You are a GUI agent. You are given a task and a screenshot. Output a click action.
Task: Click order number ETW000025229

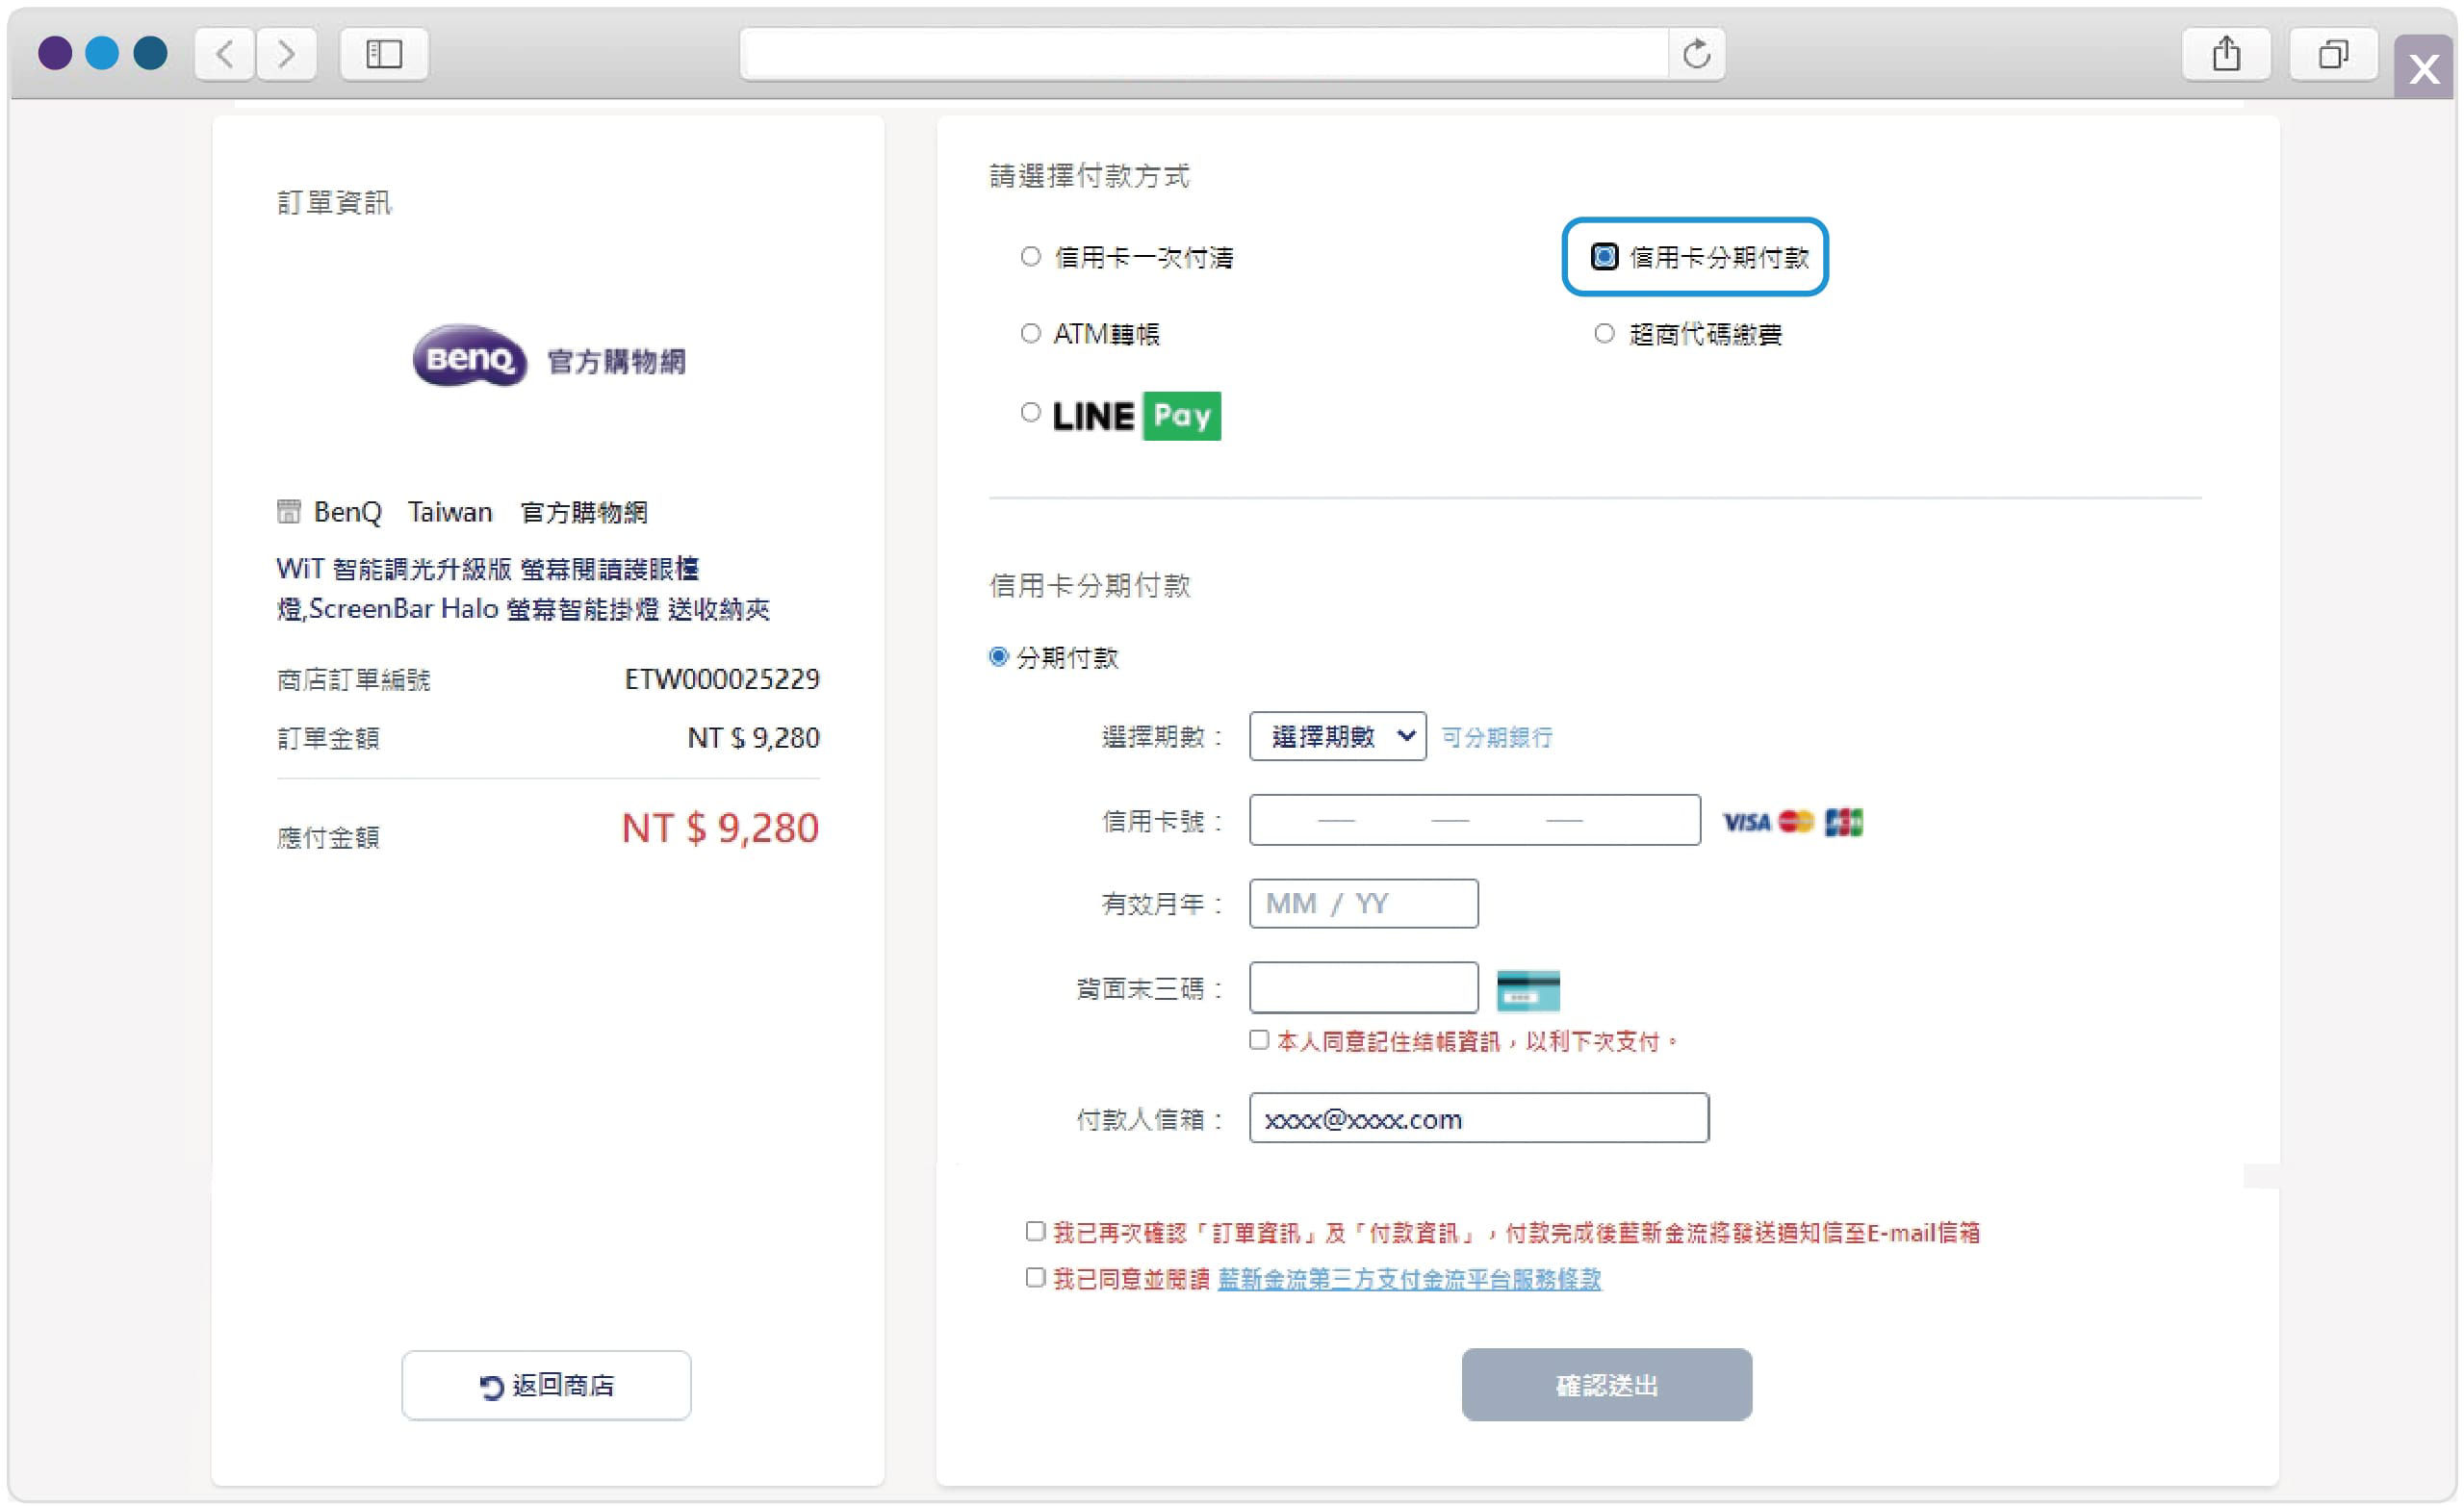click(722, 680)
